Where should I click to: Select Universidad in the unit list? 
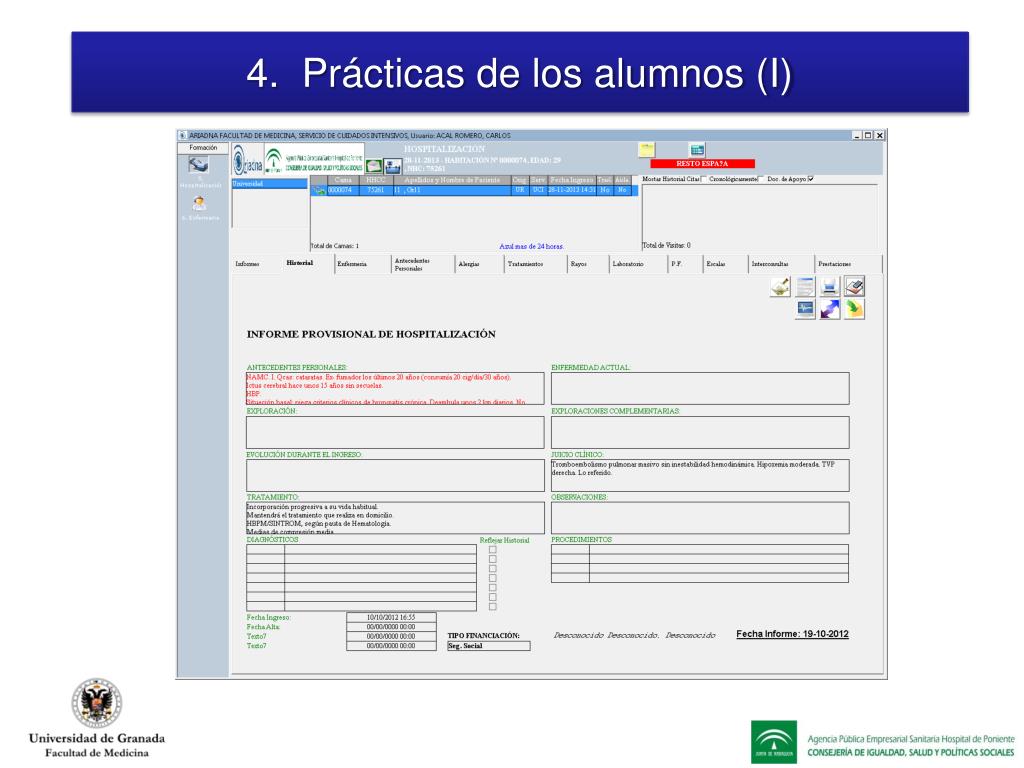click(269, 184)
